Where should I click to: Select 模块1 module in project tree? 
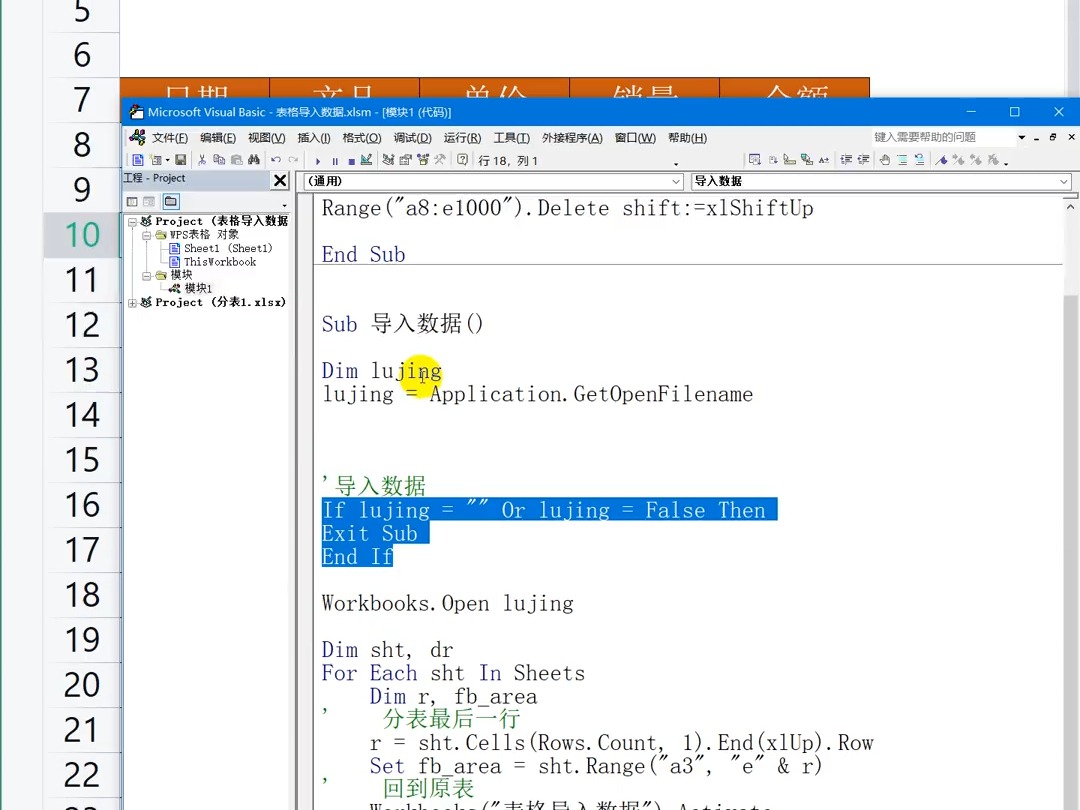[198, 289]
